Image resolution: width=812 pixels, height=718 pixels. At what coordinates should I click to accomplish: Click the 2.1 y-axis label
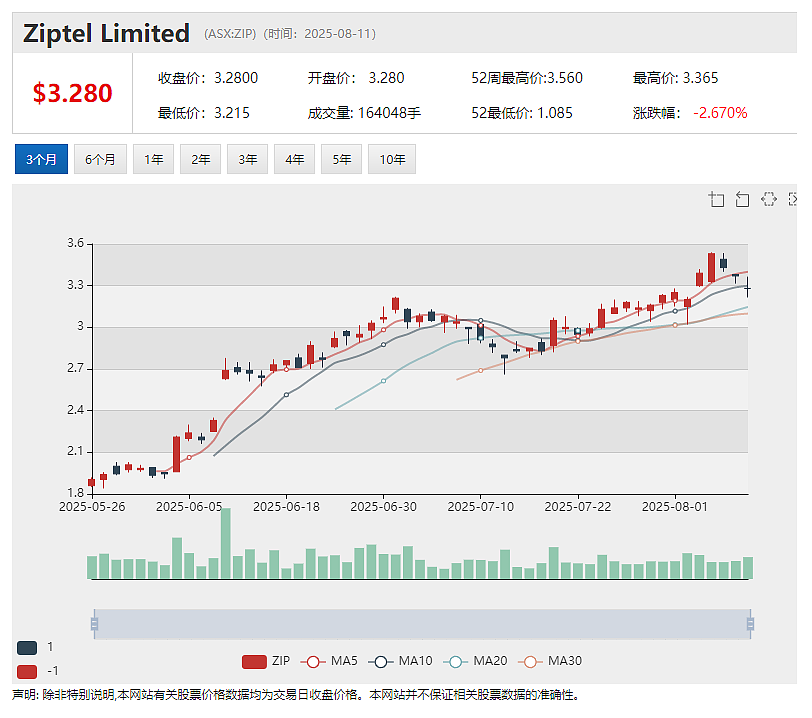(x=76, y=451)
